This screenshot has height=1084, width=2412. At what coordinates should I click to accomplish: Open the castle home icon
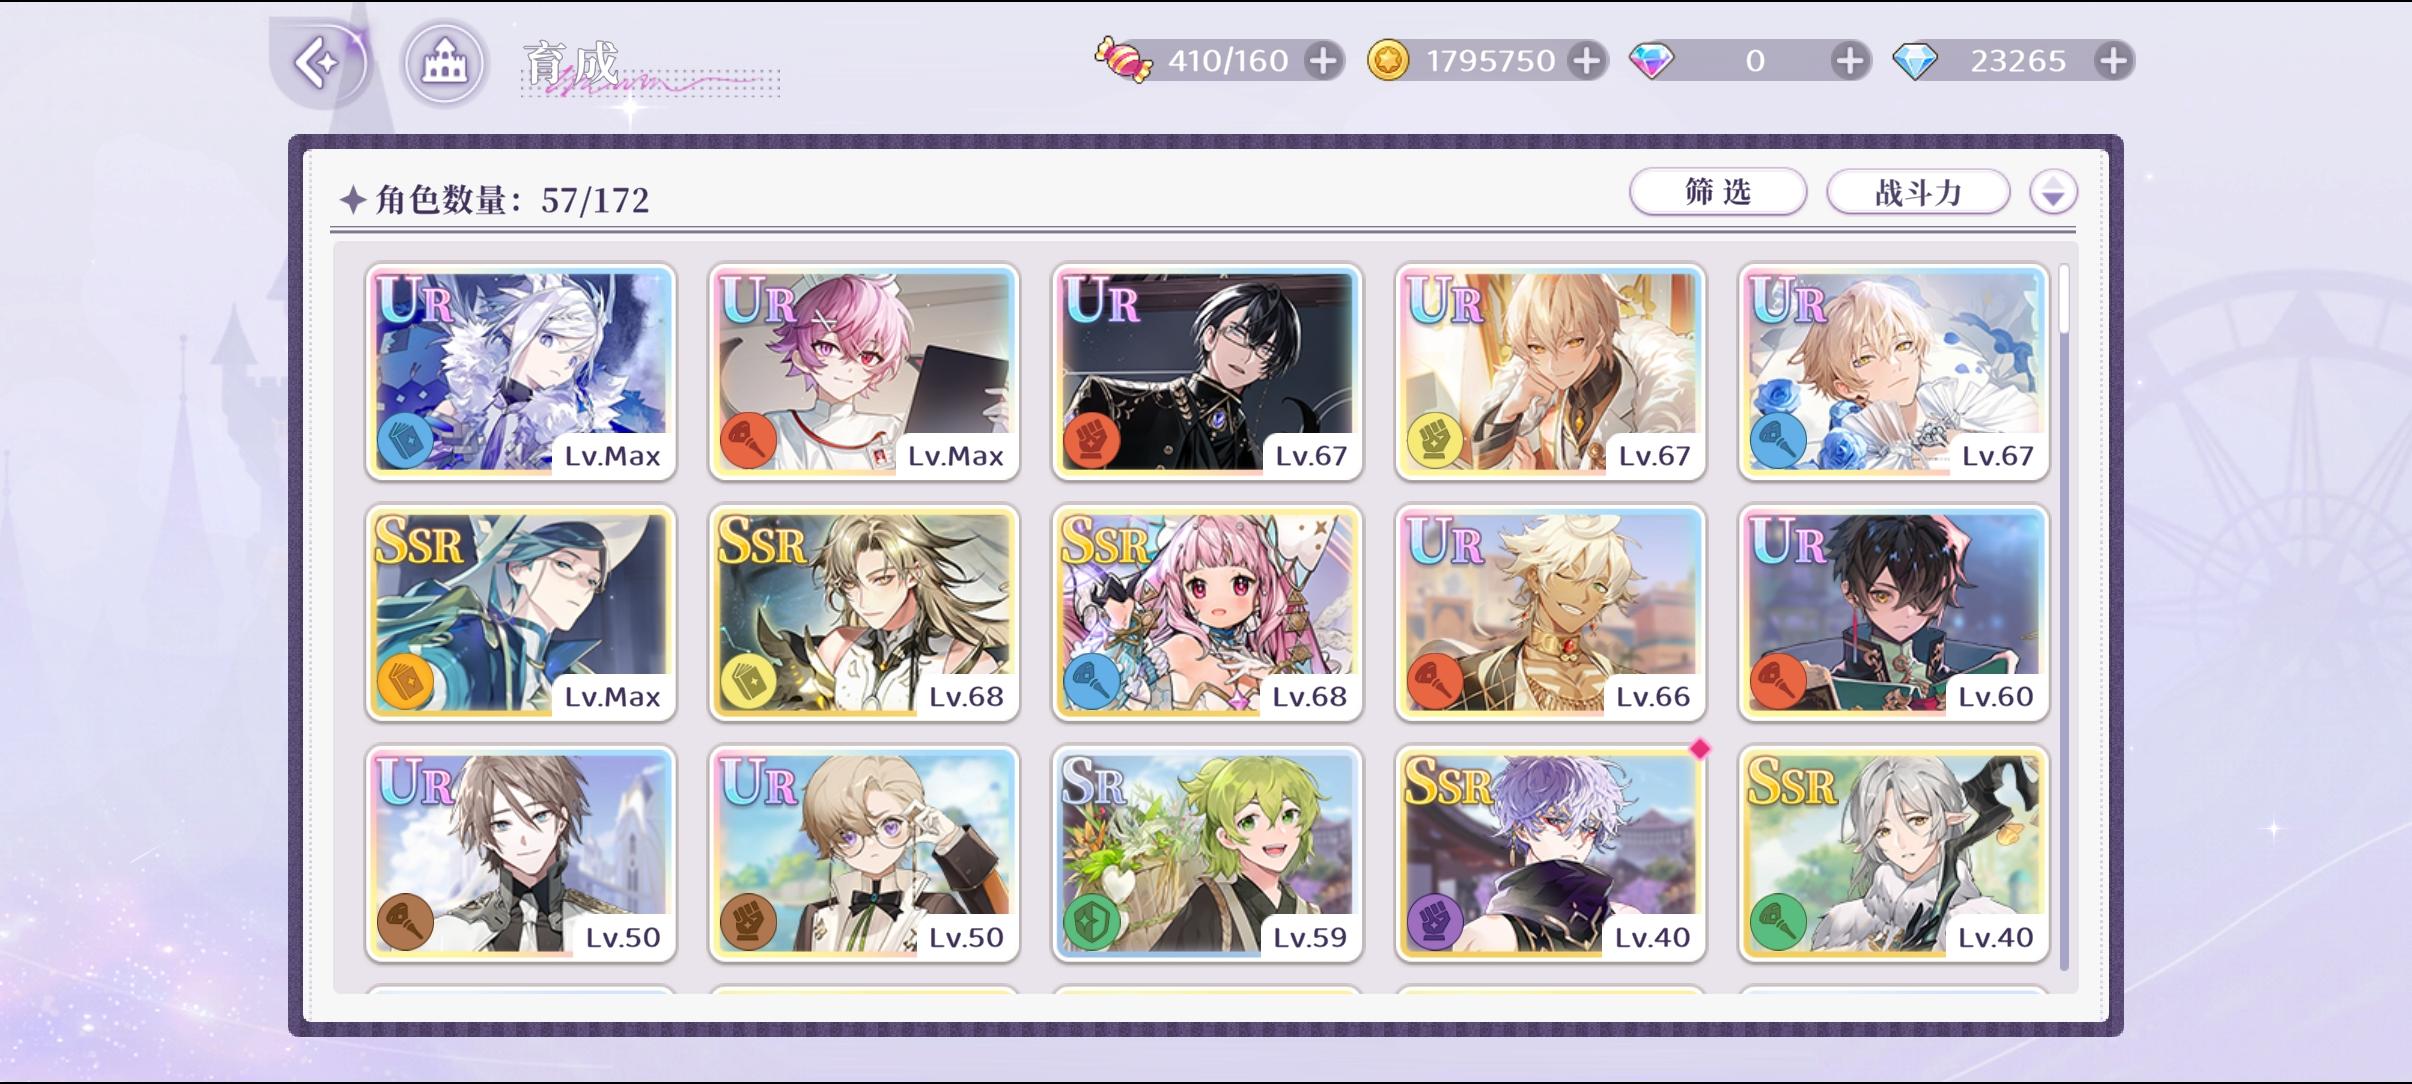[x=445, y=63]
